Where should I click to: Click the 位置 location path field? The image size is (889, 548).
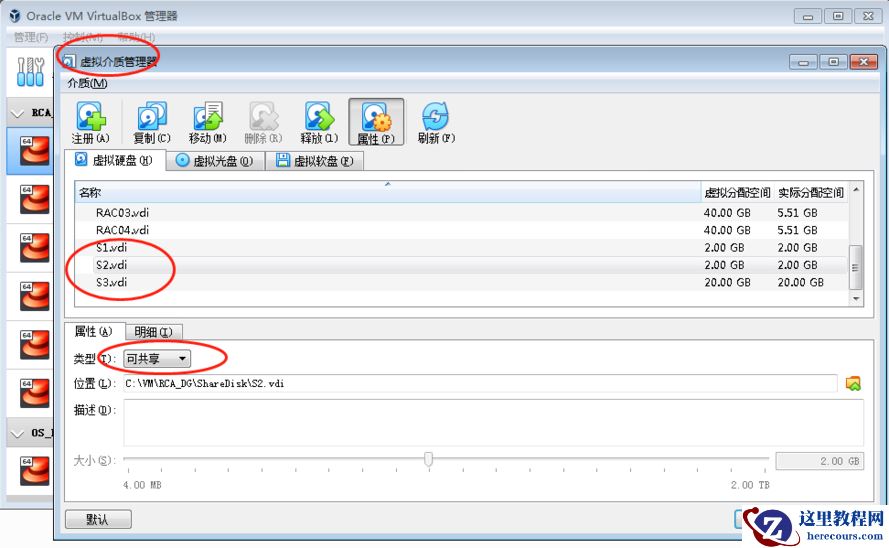coord(480,384)
